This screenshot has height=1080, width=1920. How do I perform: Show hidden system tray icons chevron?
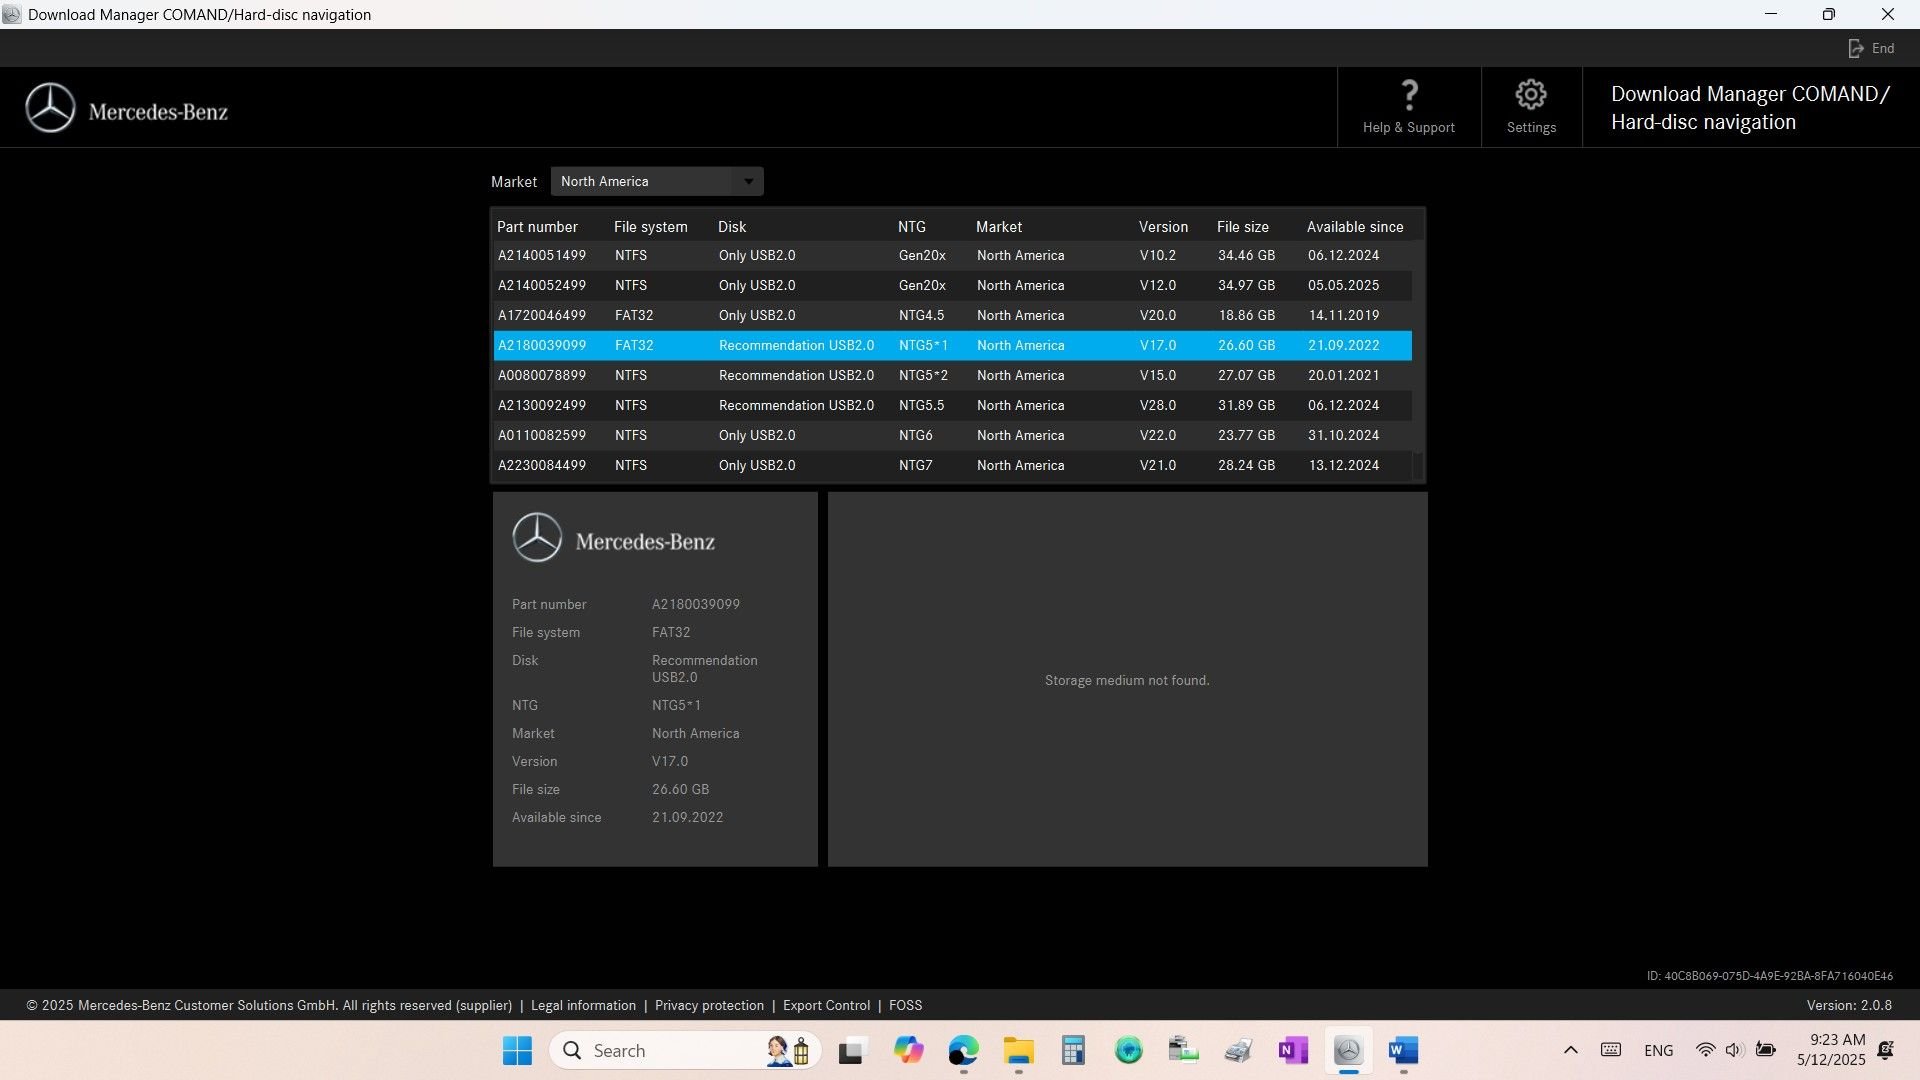1570,1050
